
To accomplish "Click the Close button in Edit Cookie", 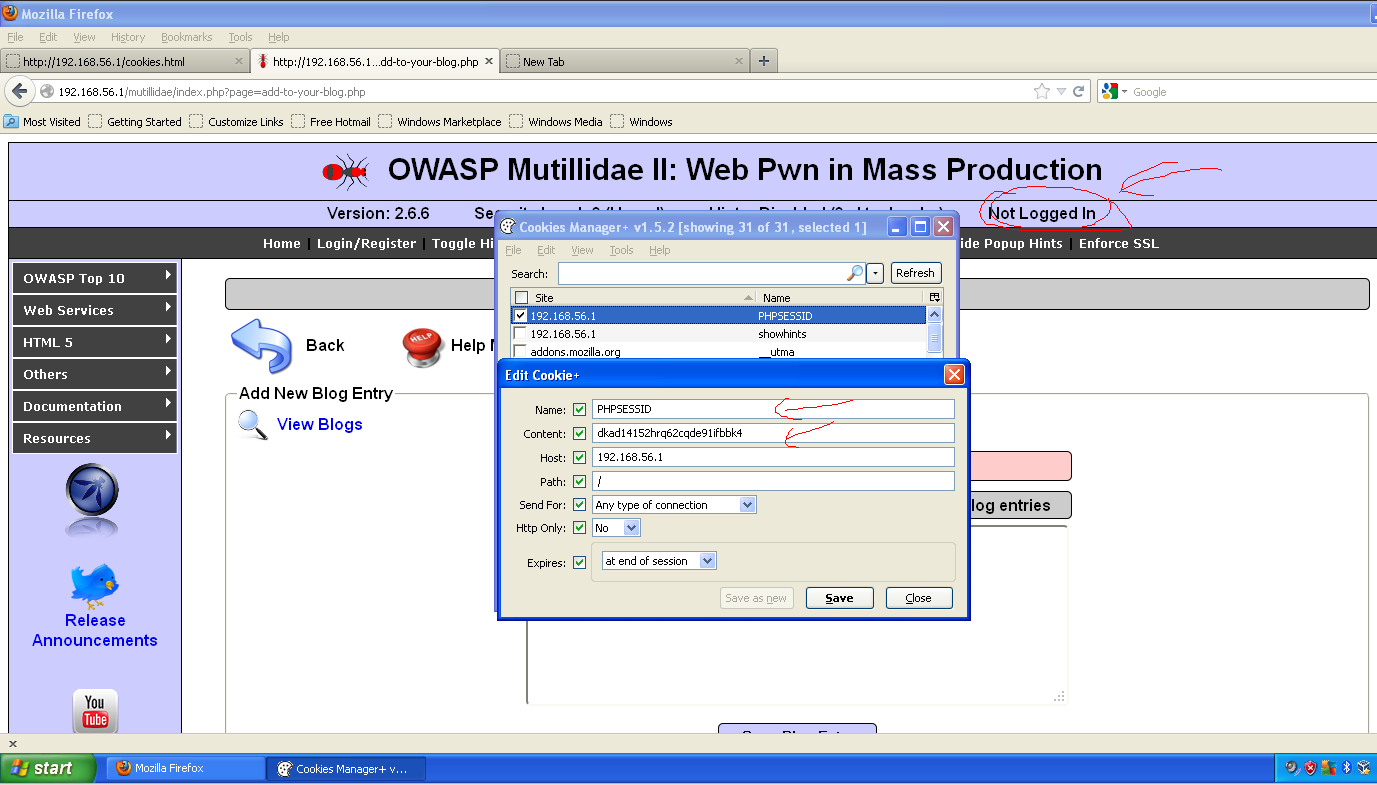I will 918,598.
